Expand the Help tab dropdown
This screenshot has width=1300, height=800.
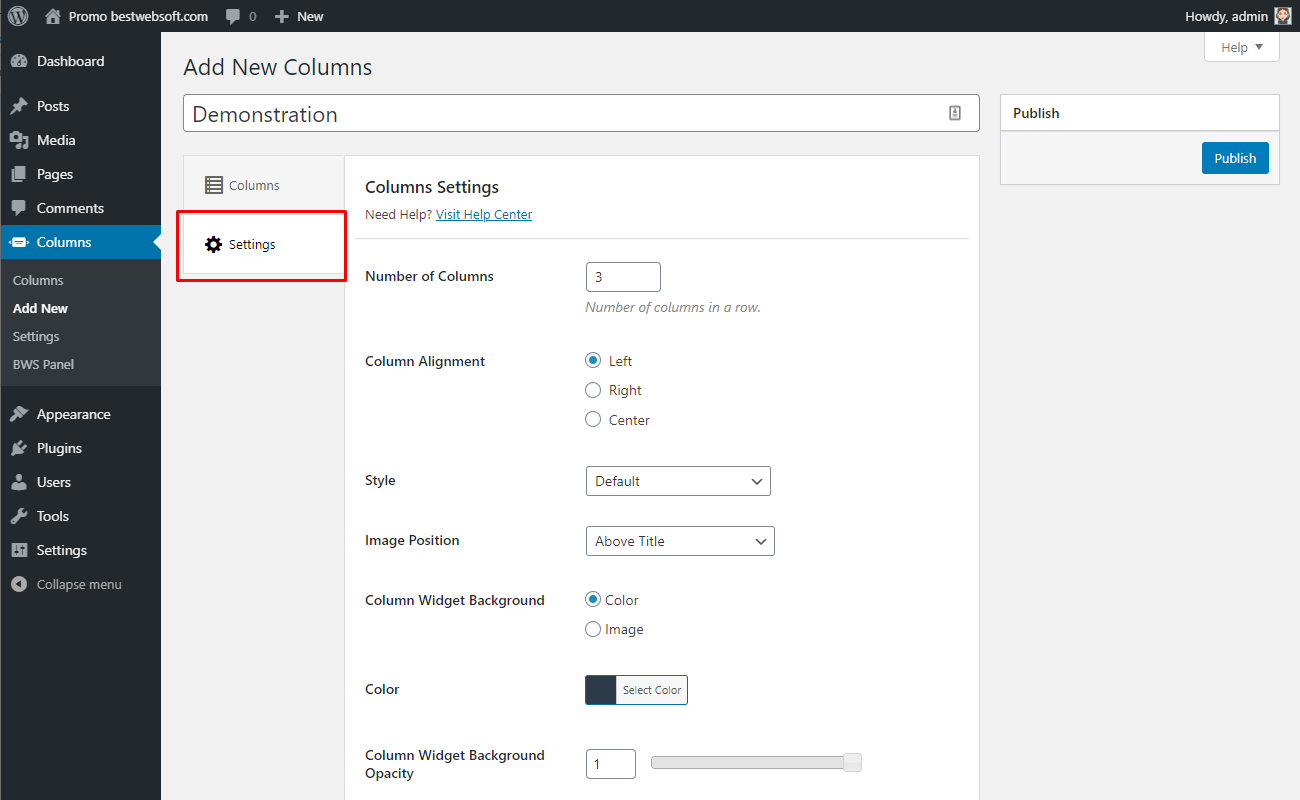point(1242,47)
